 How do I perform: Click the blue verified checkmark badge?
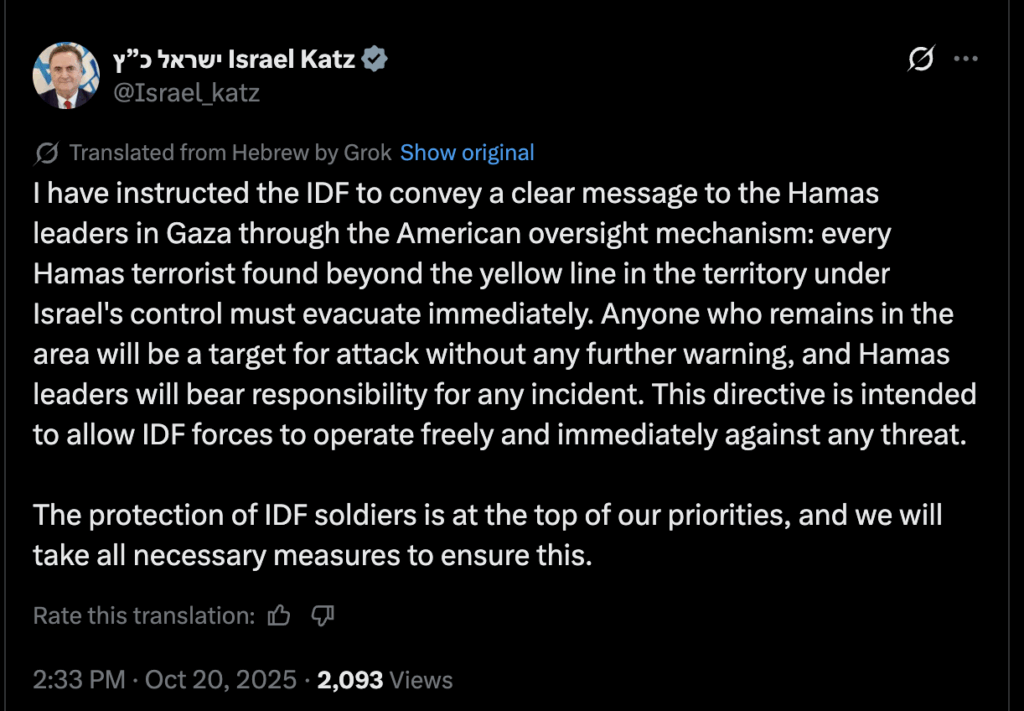375,61
